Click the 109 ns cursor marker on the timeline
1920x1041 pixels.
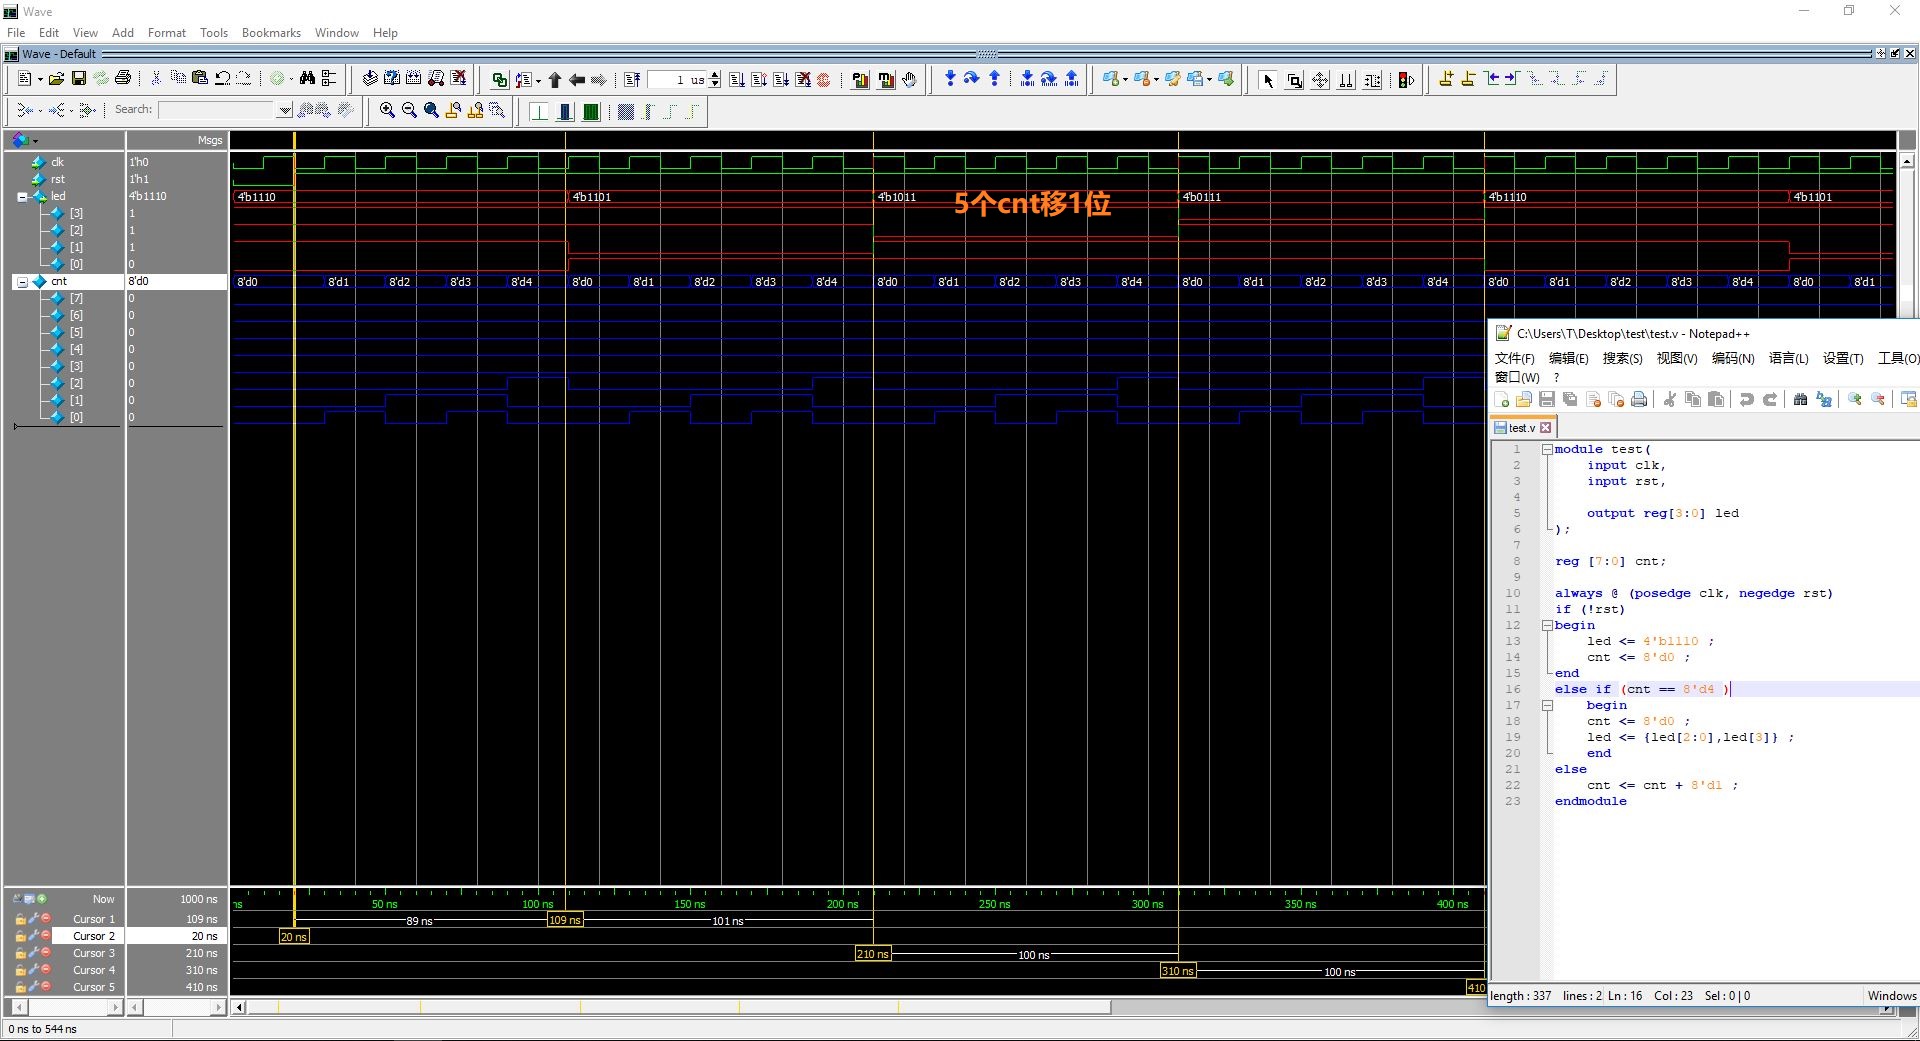pyautogui.click(x=565, y=920)
